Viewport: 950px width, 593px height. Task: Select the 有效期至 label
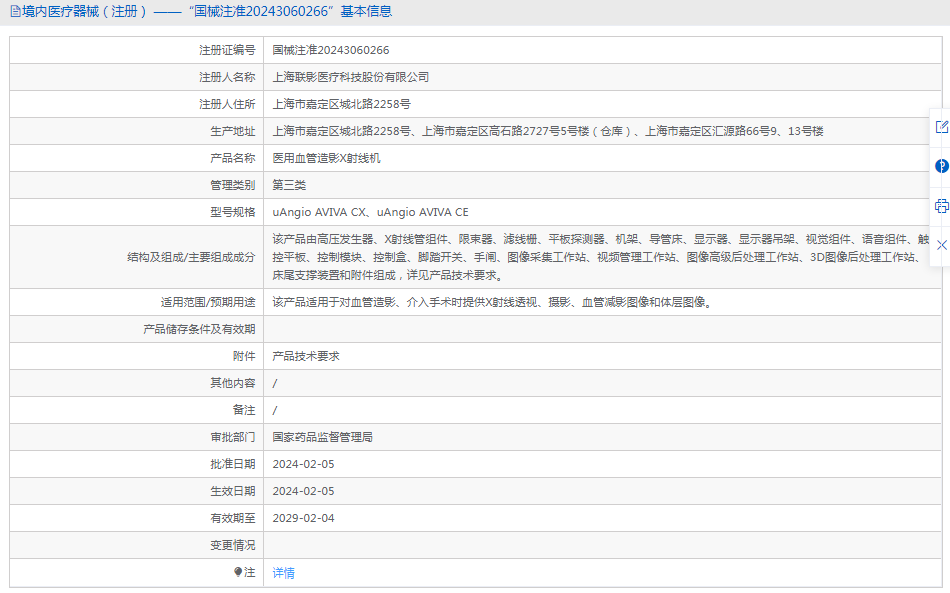(x=233, y=518)
